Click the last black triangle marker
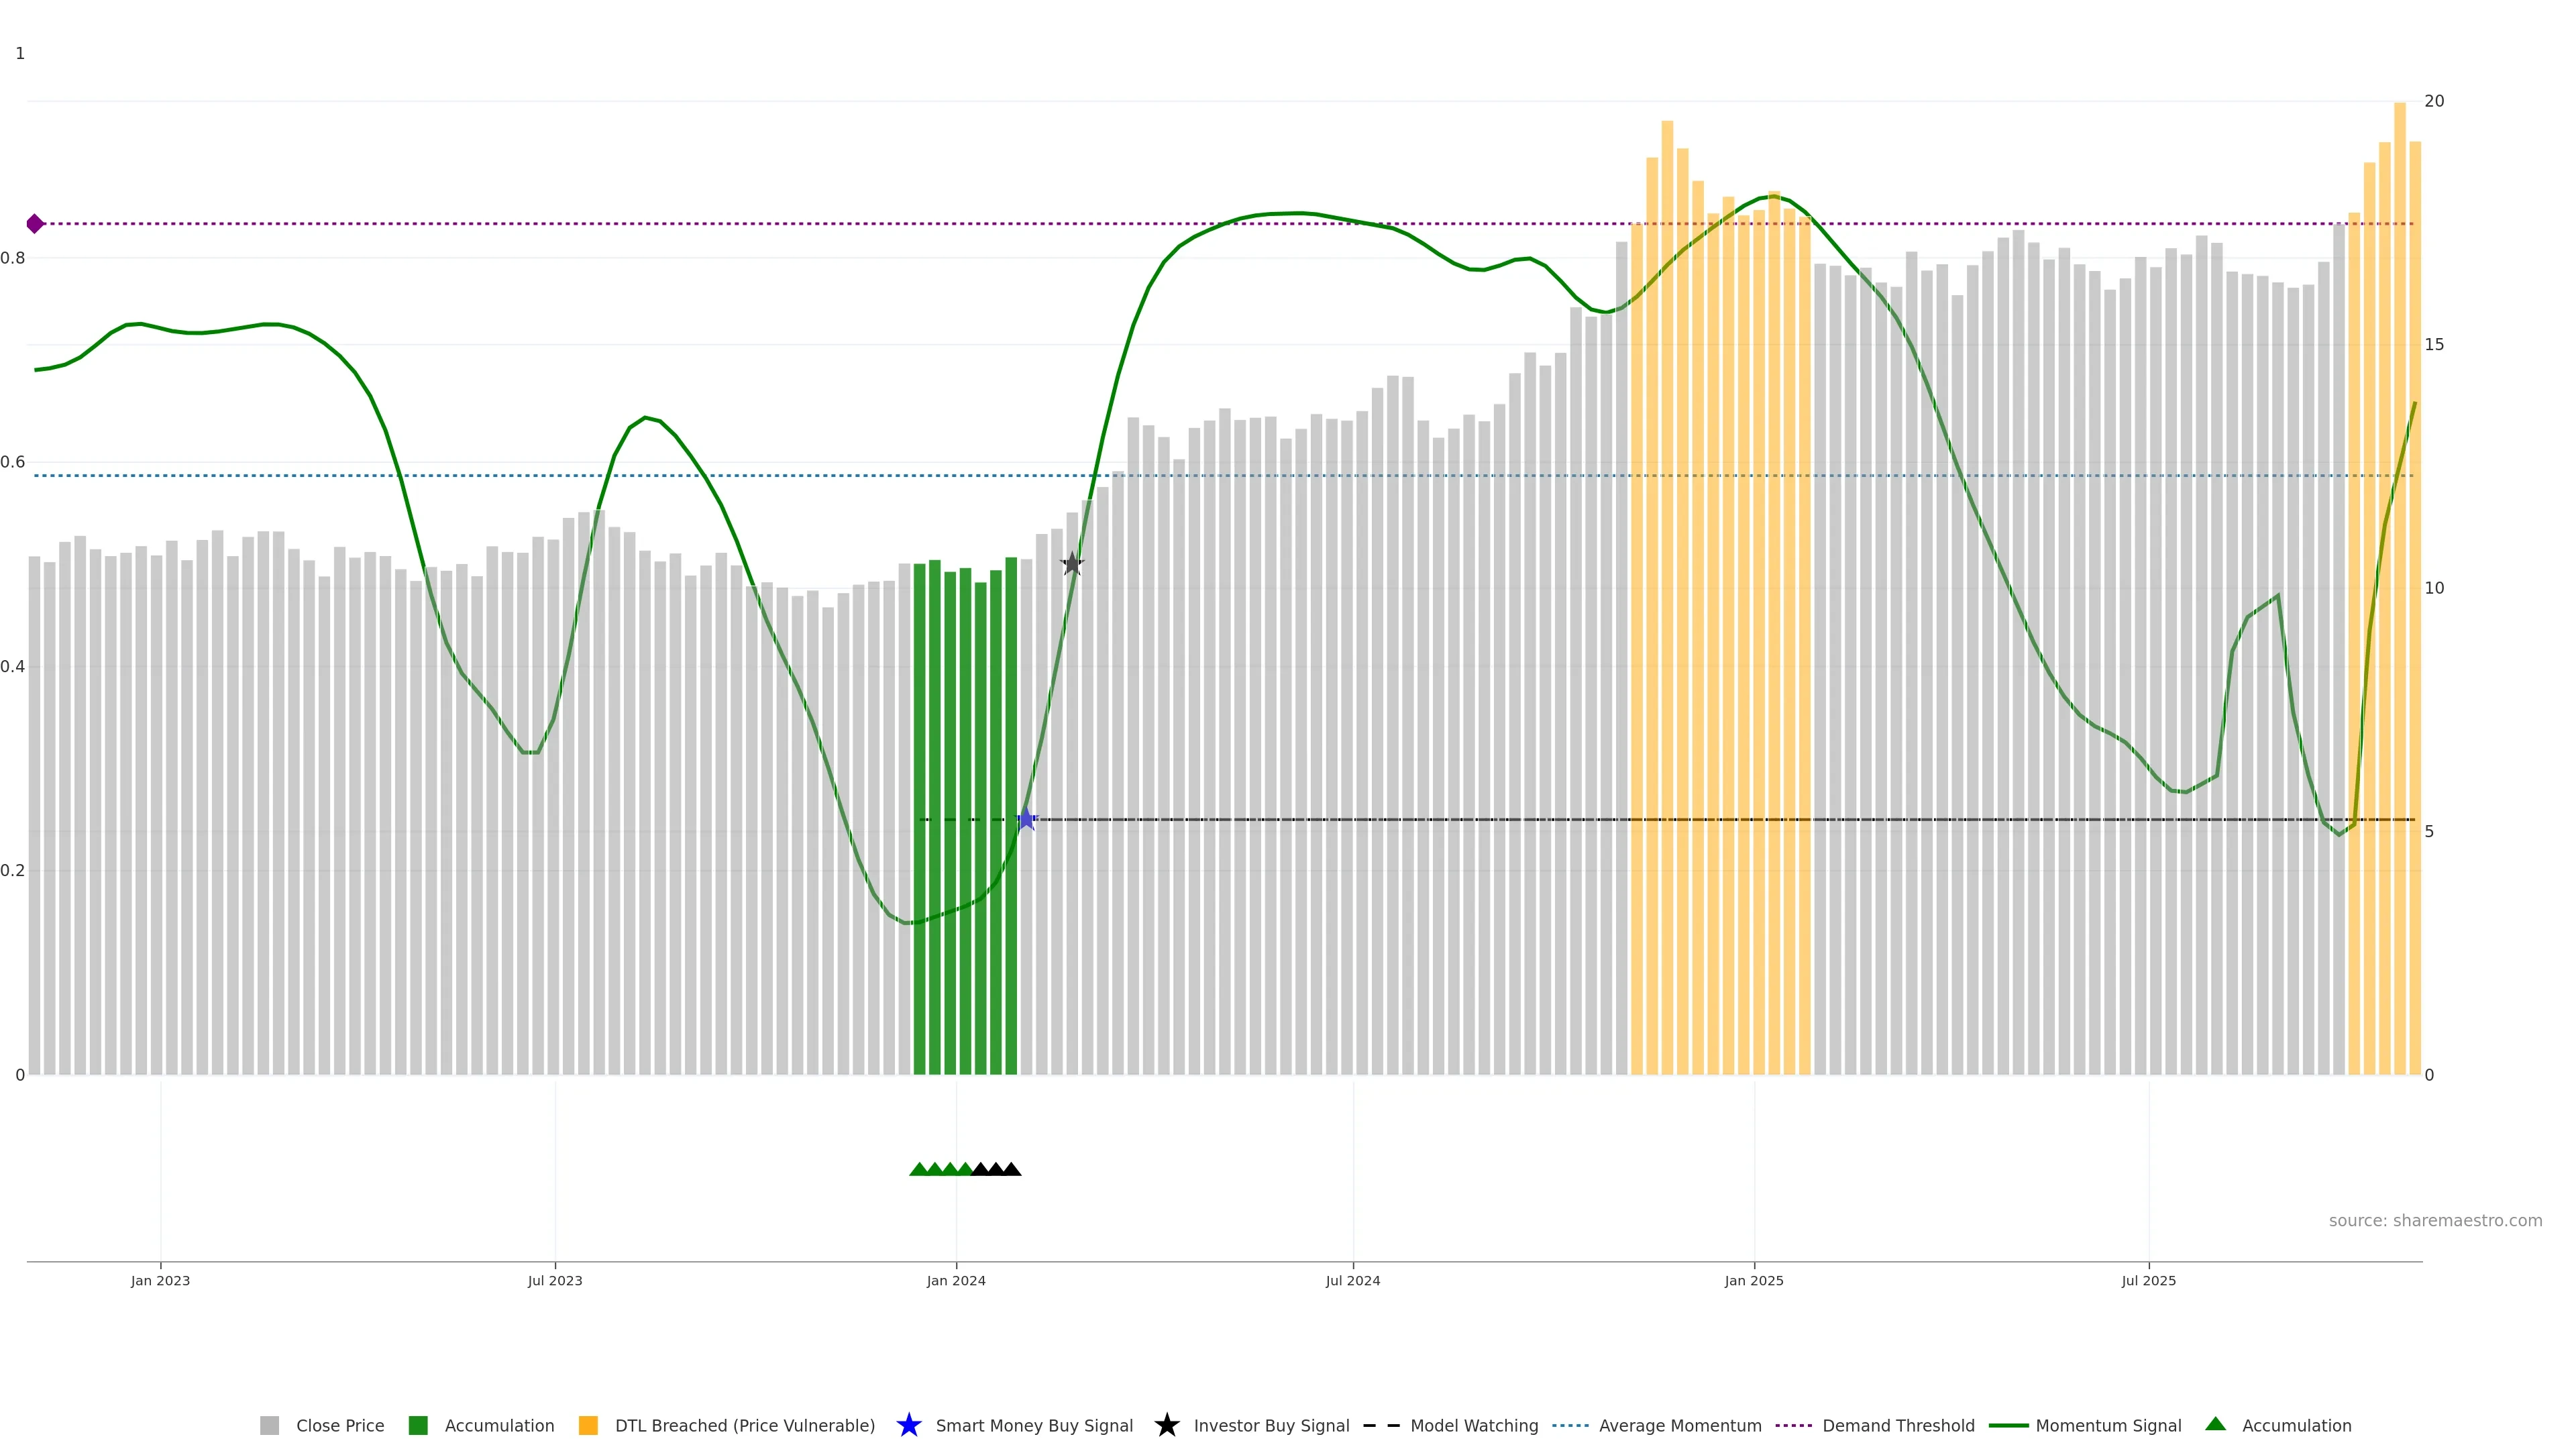This screenshot has height=1449, width=2576. tap(1012, 1169)
